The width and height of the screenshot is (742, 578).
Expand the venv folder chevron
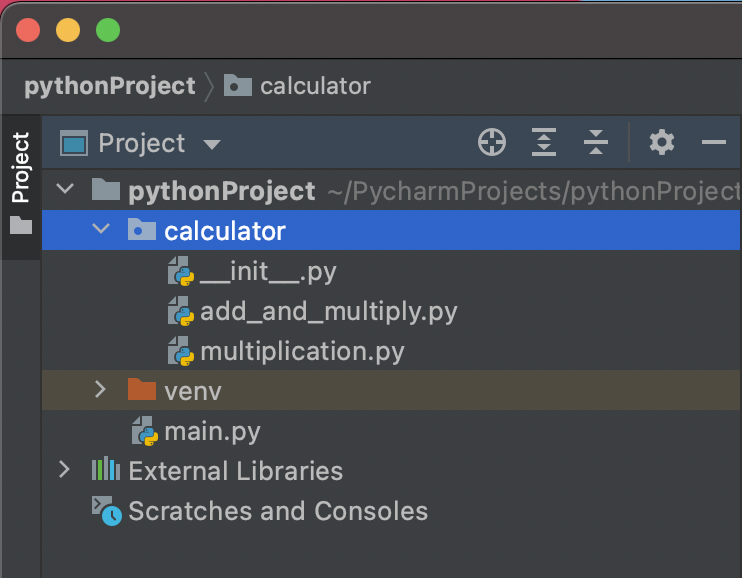pyautogui.click(x=100, y=390)
